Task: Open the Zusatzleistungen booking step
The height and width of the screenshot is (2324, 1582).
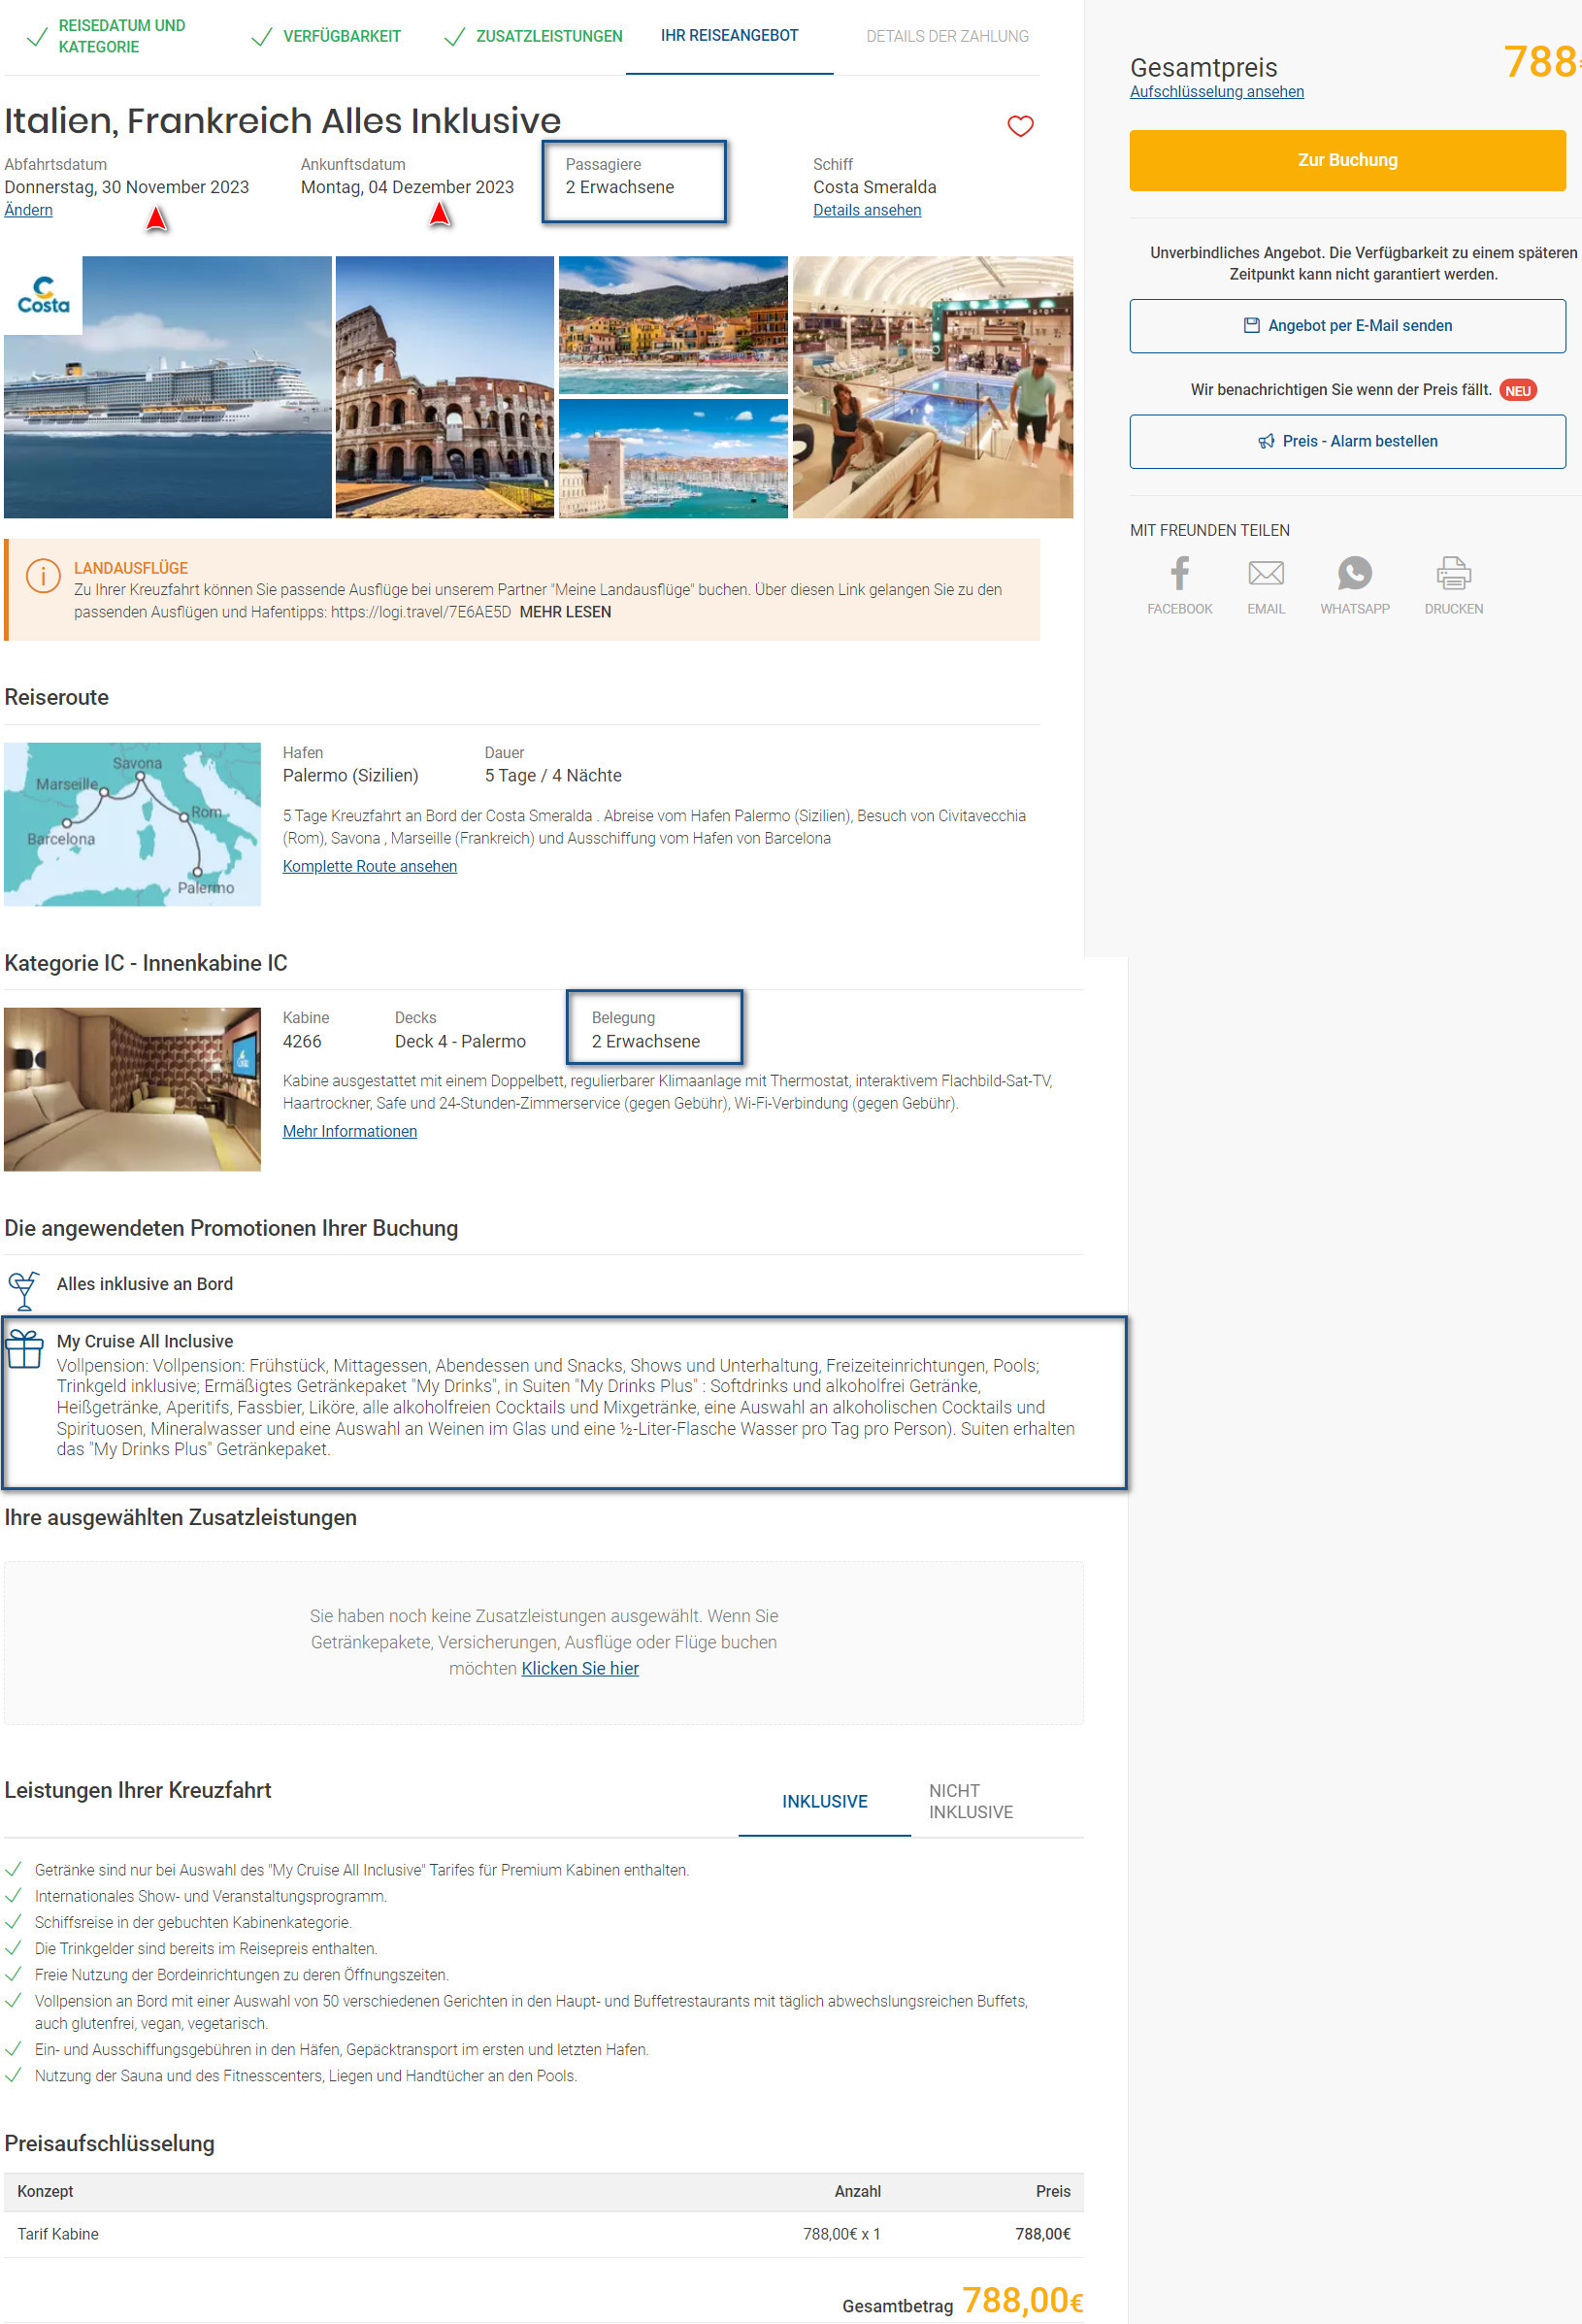Action: (x=549, y=36)
